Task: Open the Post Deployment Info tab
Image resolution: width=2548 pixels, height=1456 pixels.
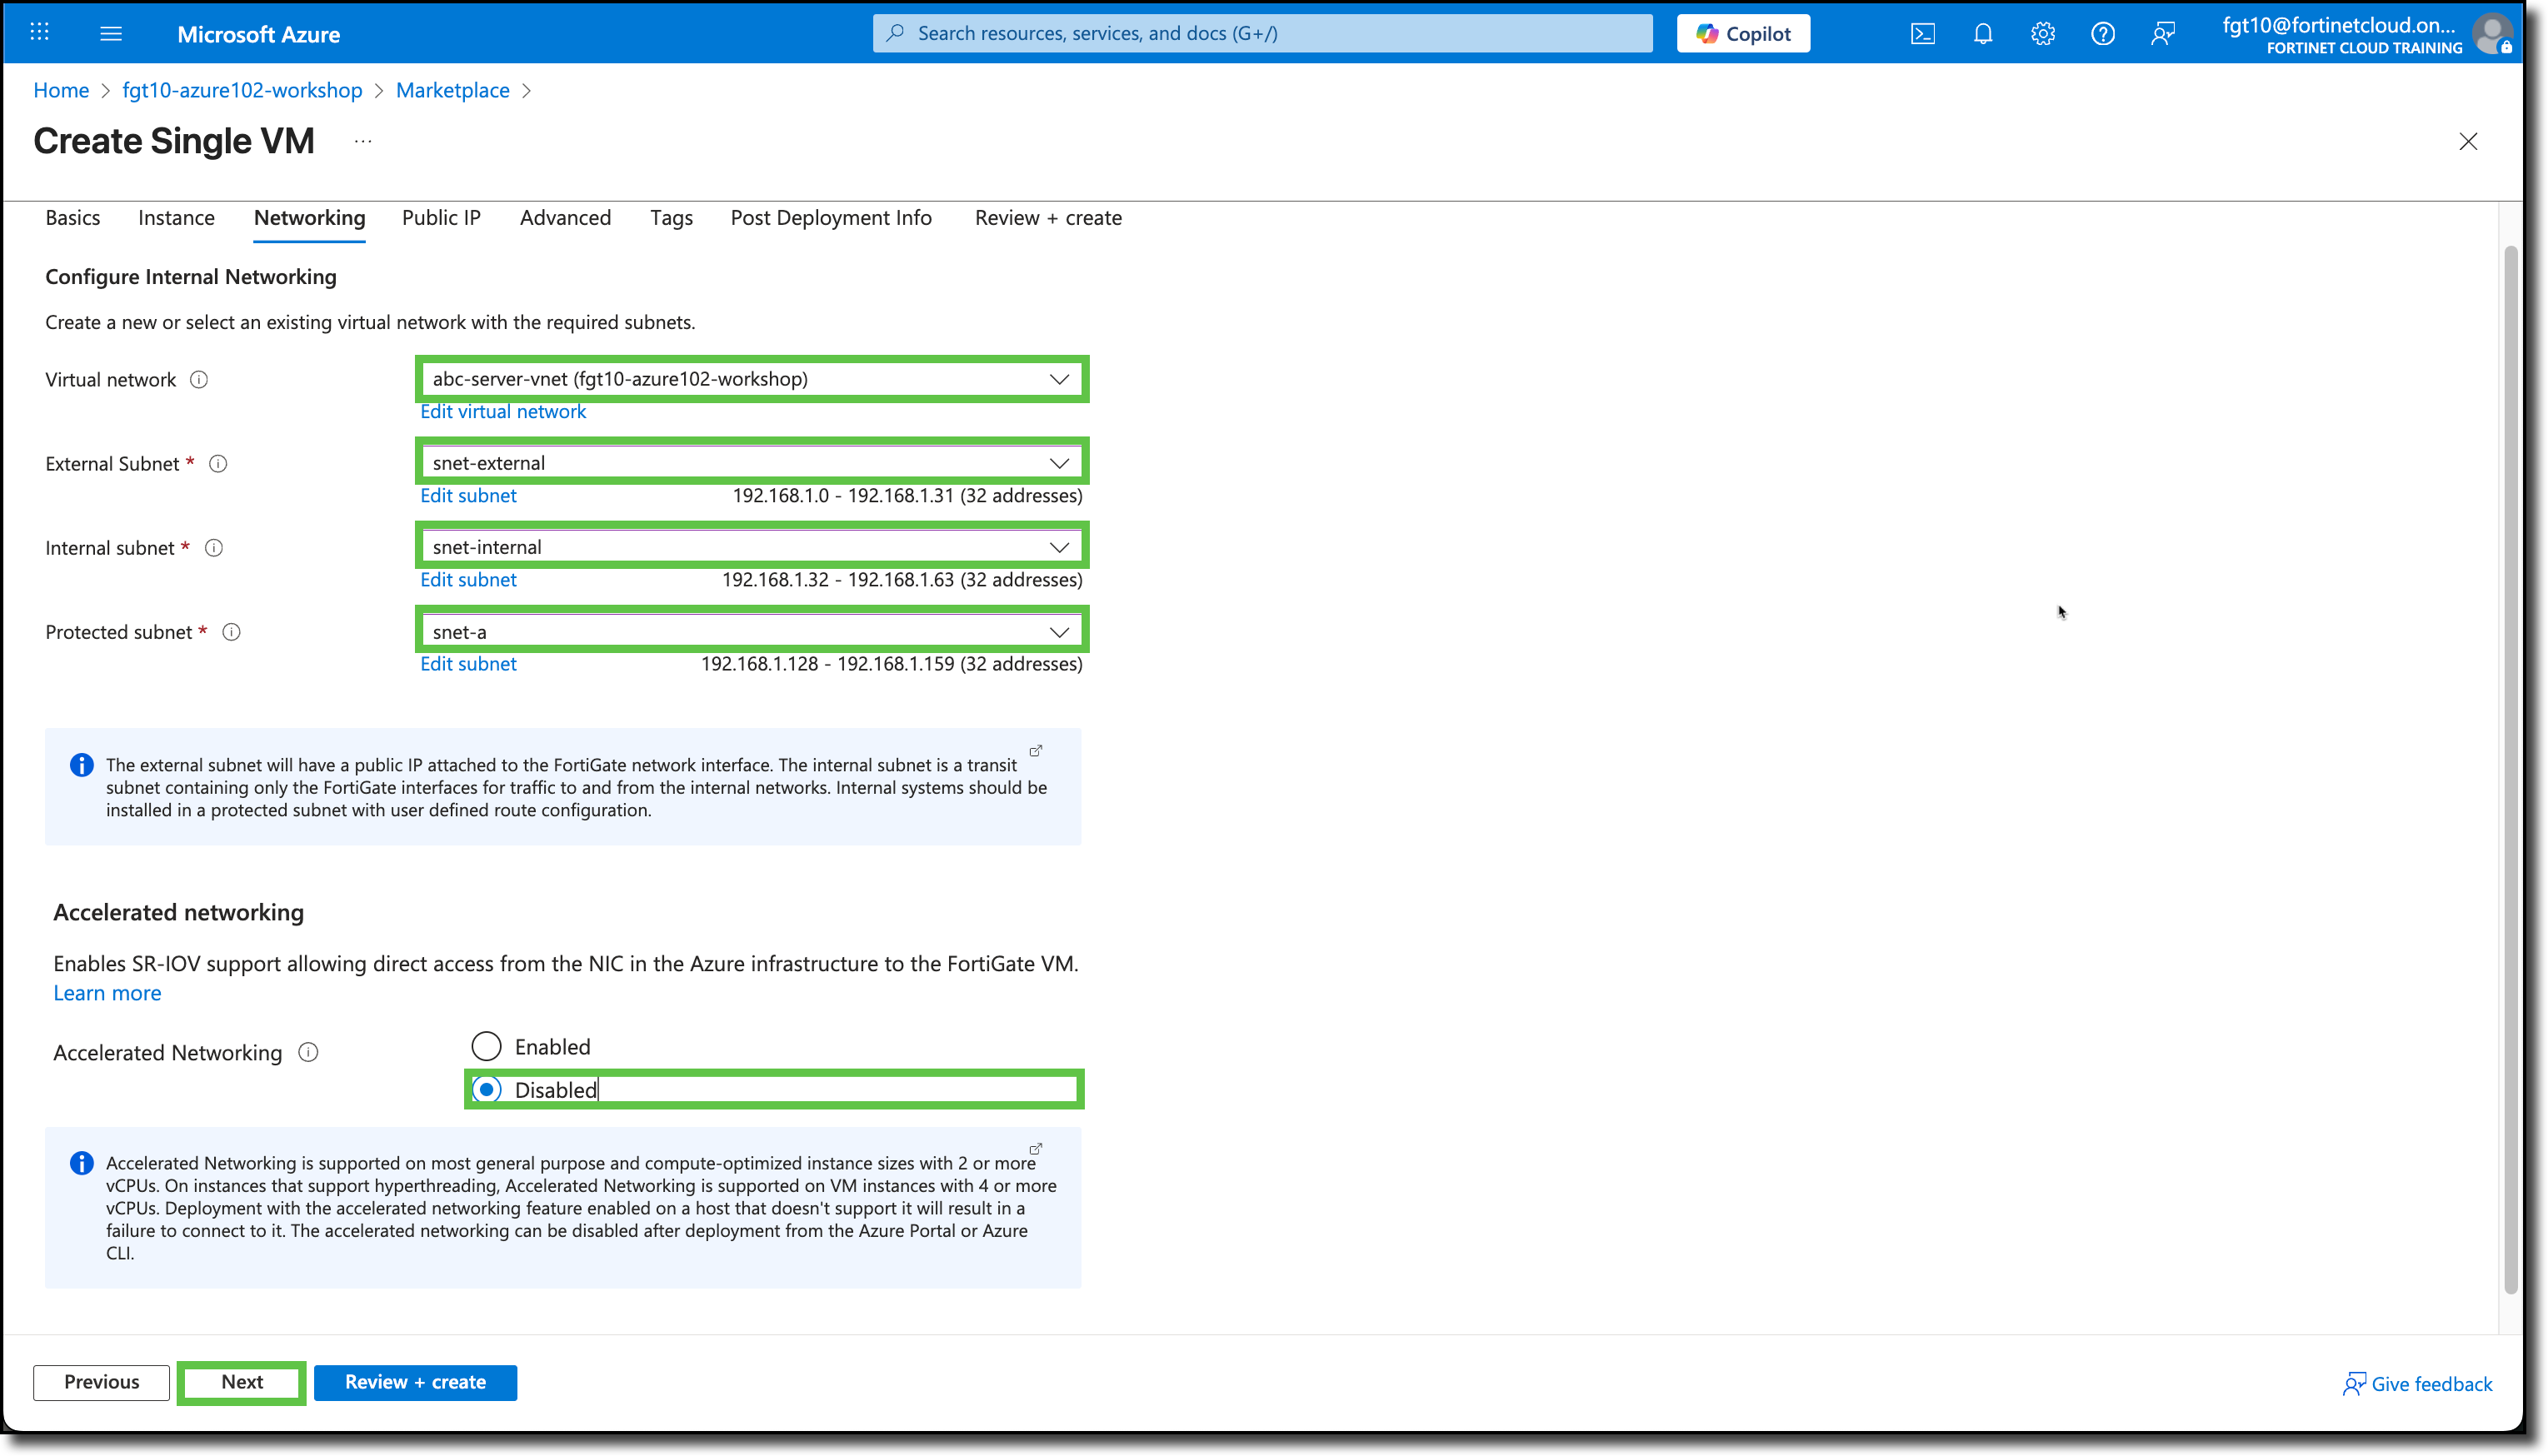Action: pyautogui.click(x=831, y=217)
